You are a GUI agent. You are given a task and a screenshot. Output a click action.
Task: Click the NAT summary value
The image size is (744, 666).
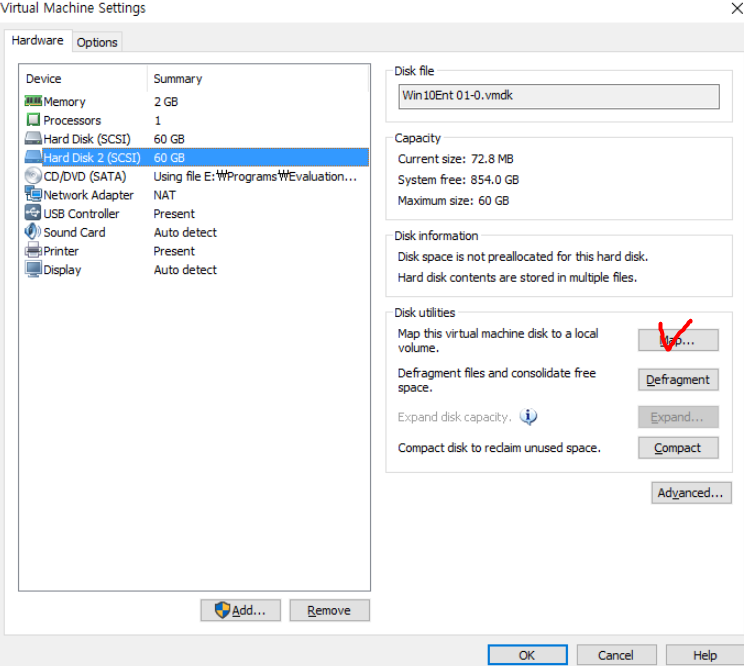point(164,195)
